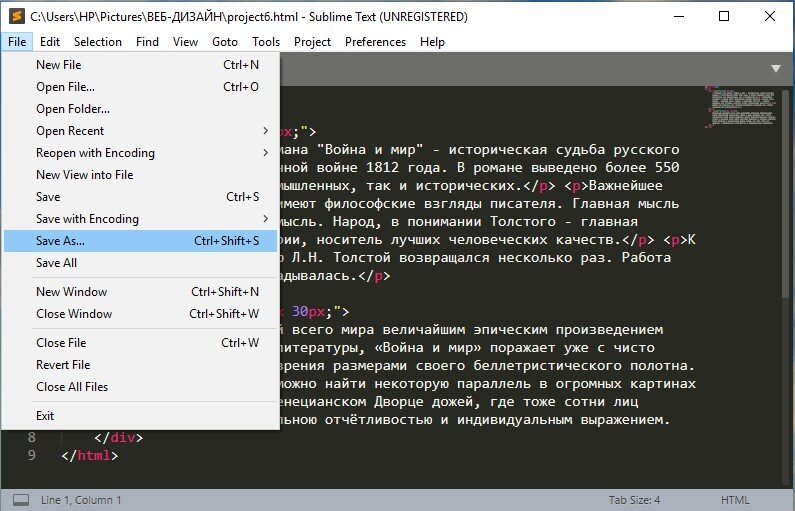Screen dimensions: 795x511
Task: Select the Save As... entry
Action: click(140, 241)
